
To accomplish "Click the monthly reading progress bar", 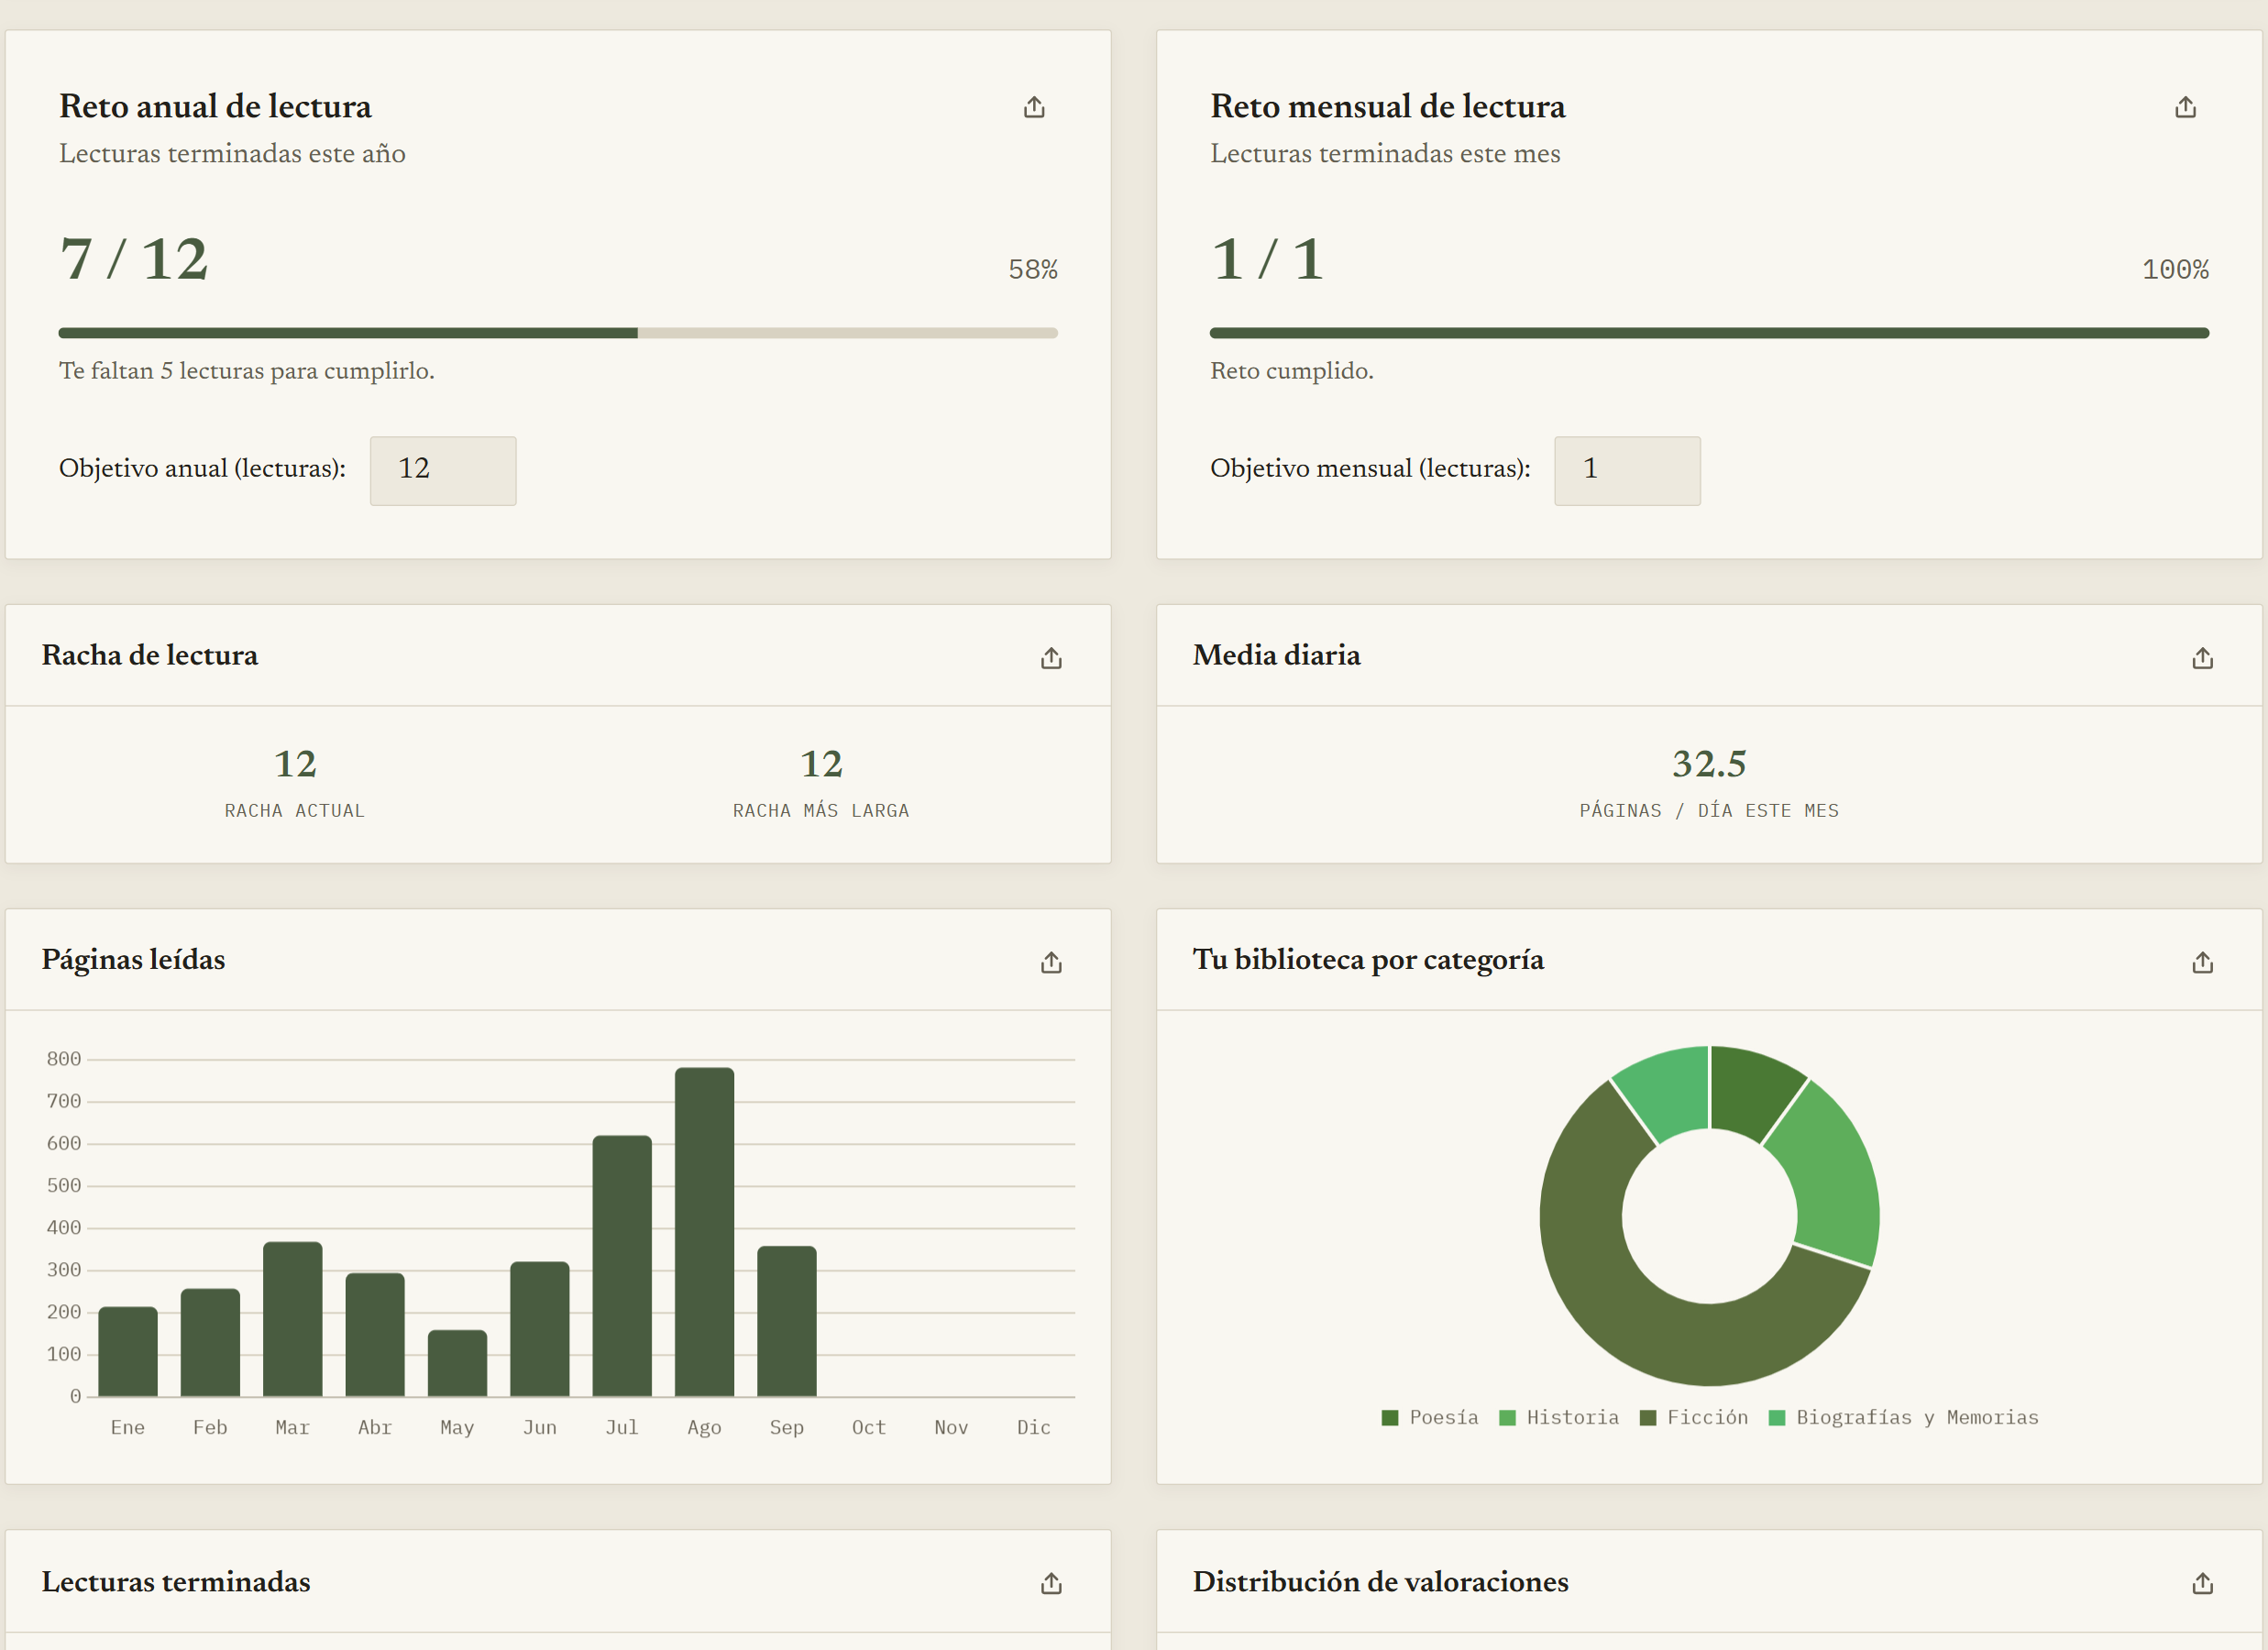I will [x=1709, y=333].
